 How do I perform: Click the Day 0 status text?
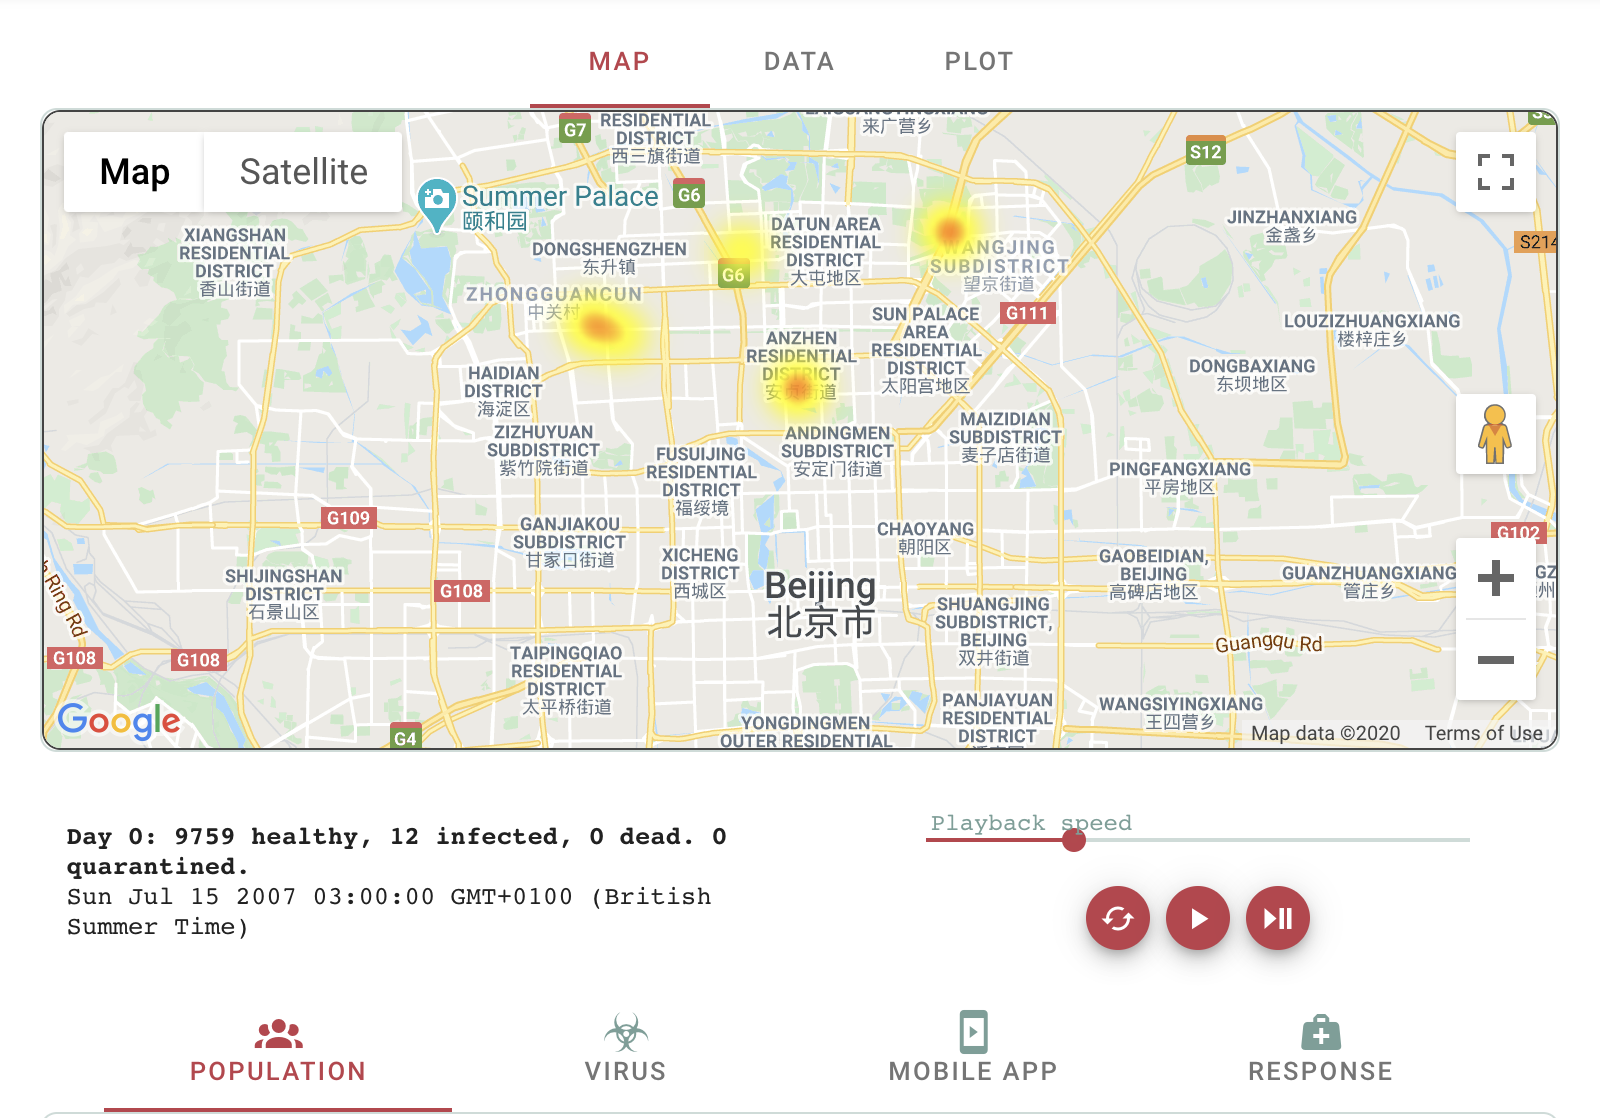click(x=397, y=851)
